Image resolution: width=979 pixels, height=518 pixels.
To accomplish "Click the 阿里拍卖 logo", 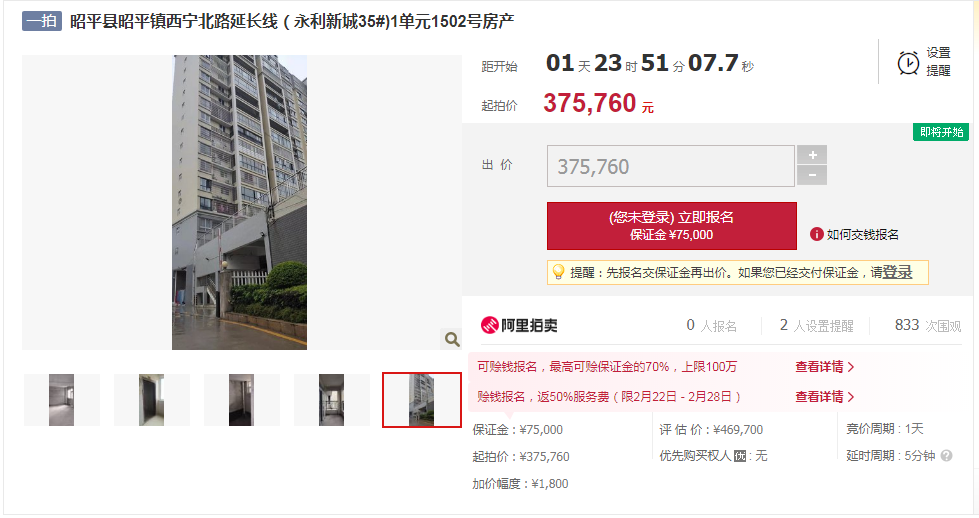I will click(519, 325).
